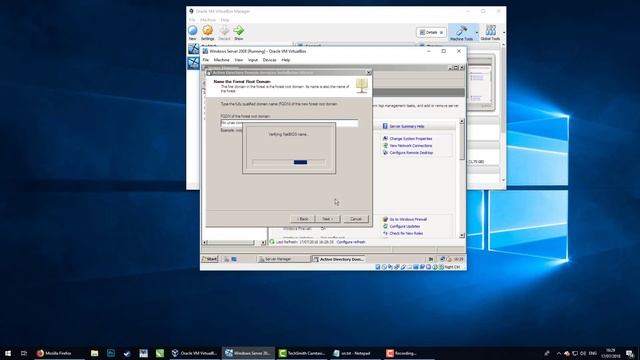This screenshot has width=640, height=360.
Task: Open Devices menu of the VM window
Action: pyautogui.click(x=269, y=60)
